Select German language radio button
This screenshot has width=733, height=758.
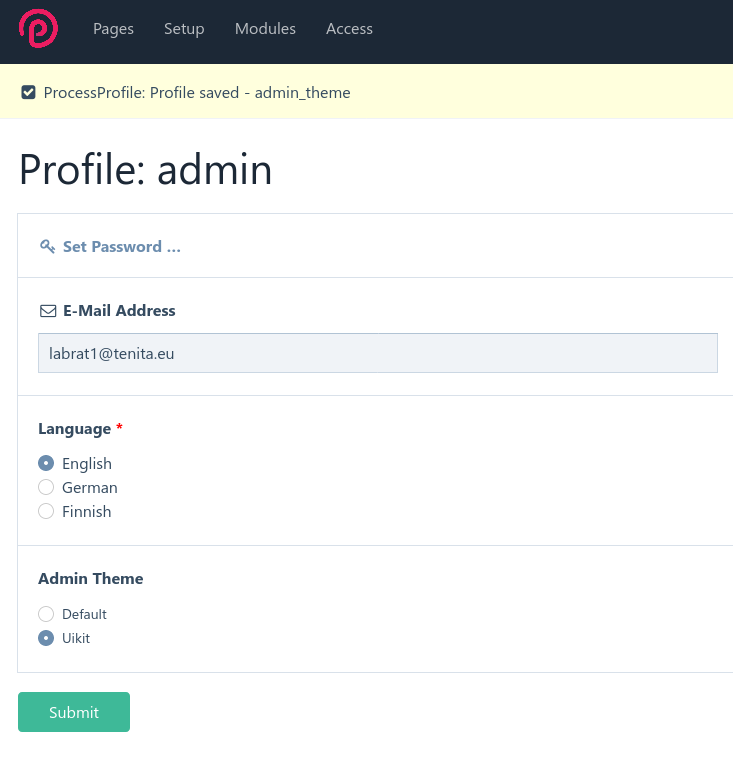click(x=46, y=487)
